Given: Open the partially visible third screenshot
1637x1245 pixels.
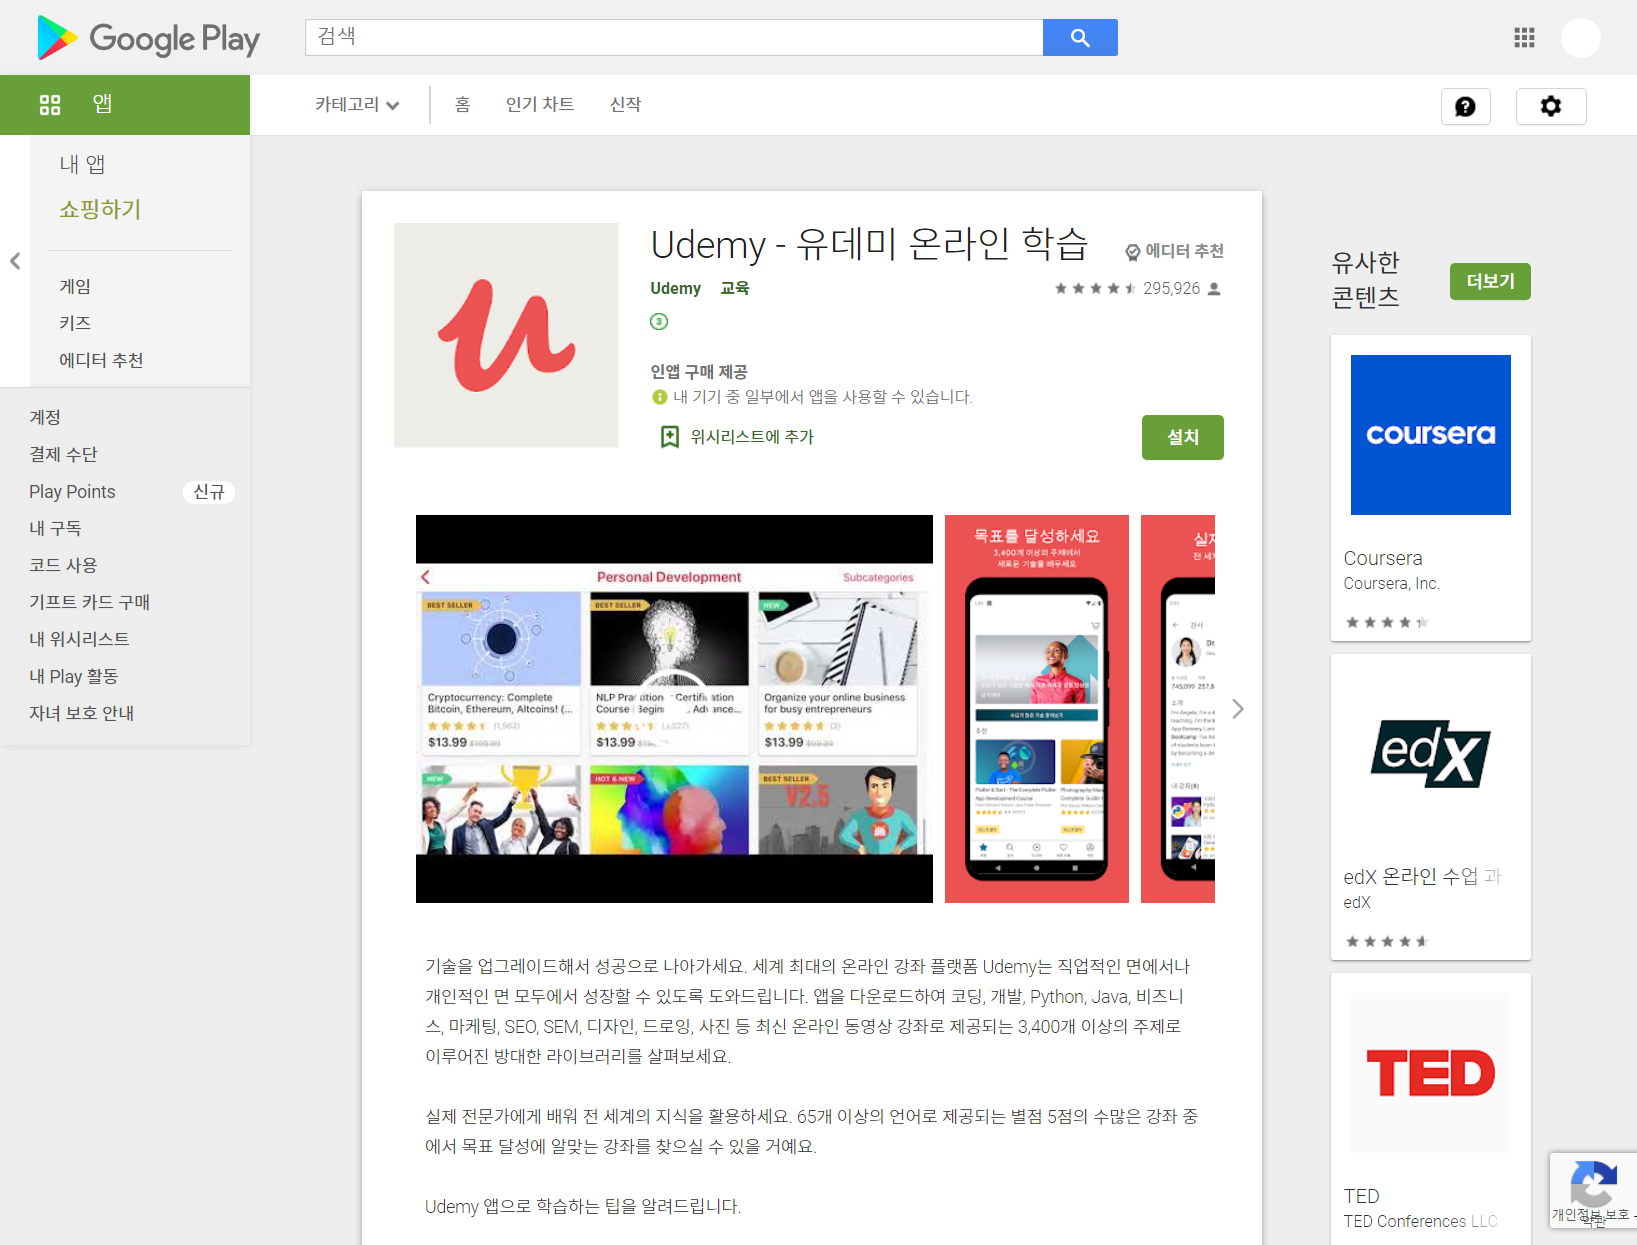Looking at the screenshot, I should [x=1178, y=709].
